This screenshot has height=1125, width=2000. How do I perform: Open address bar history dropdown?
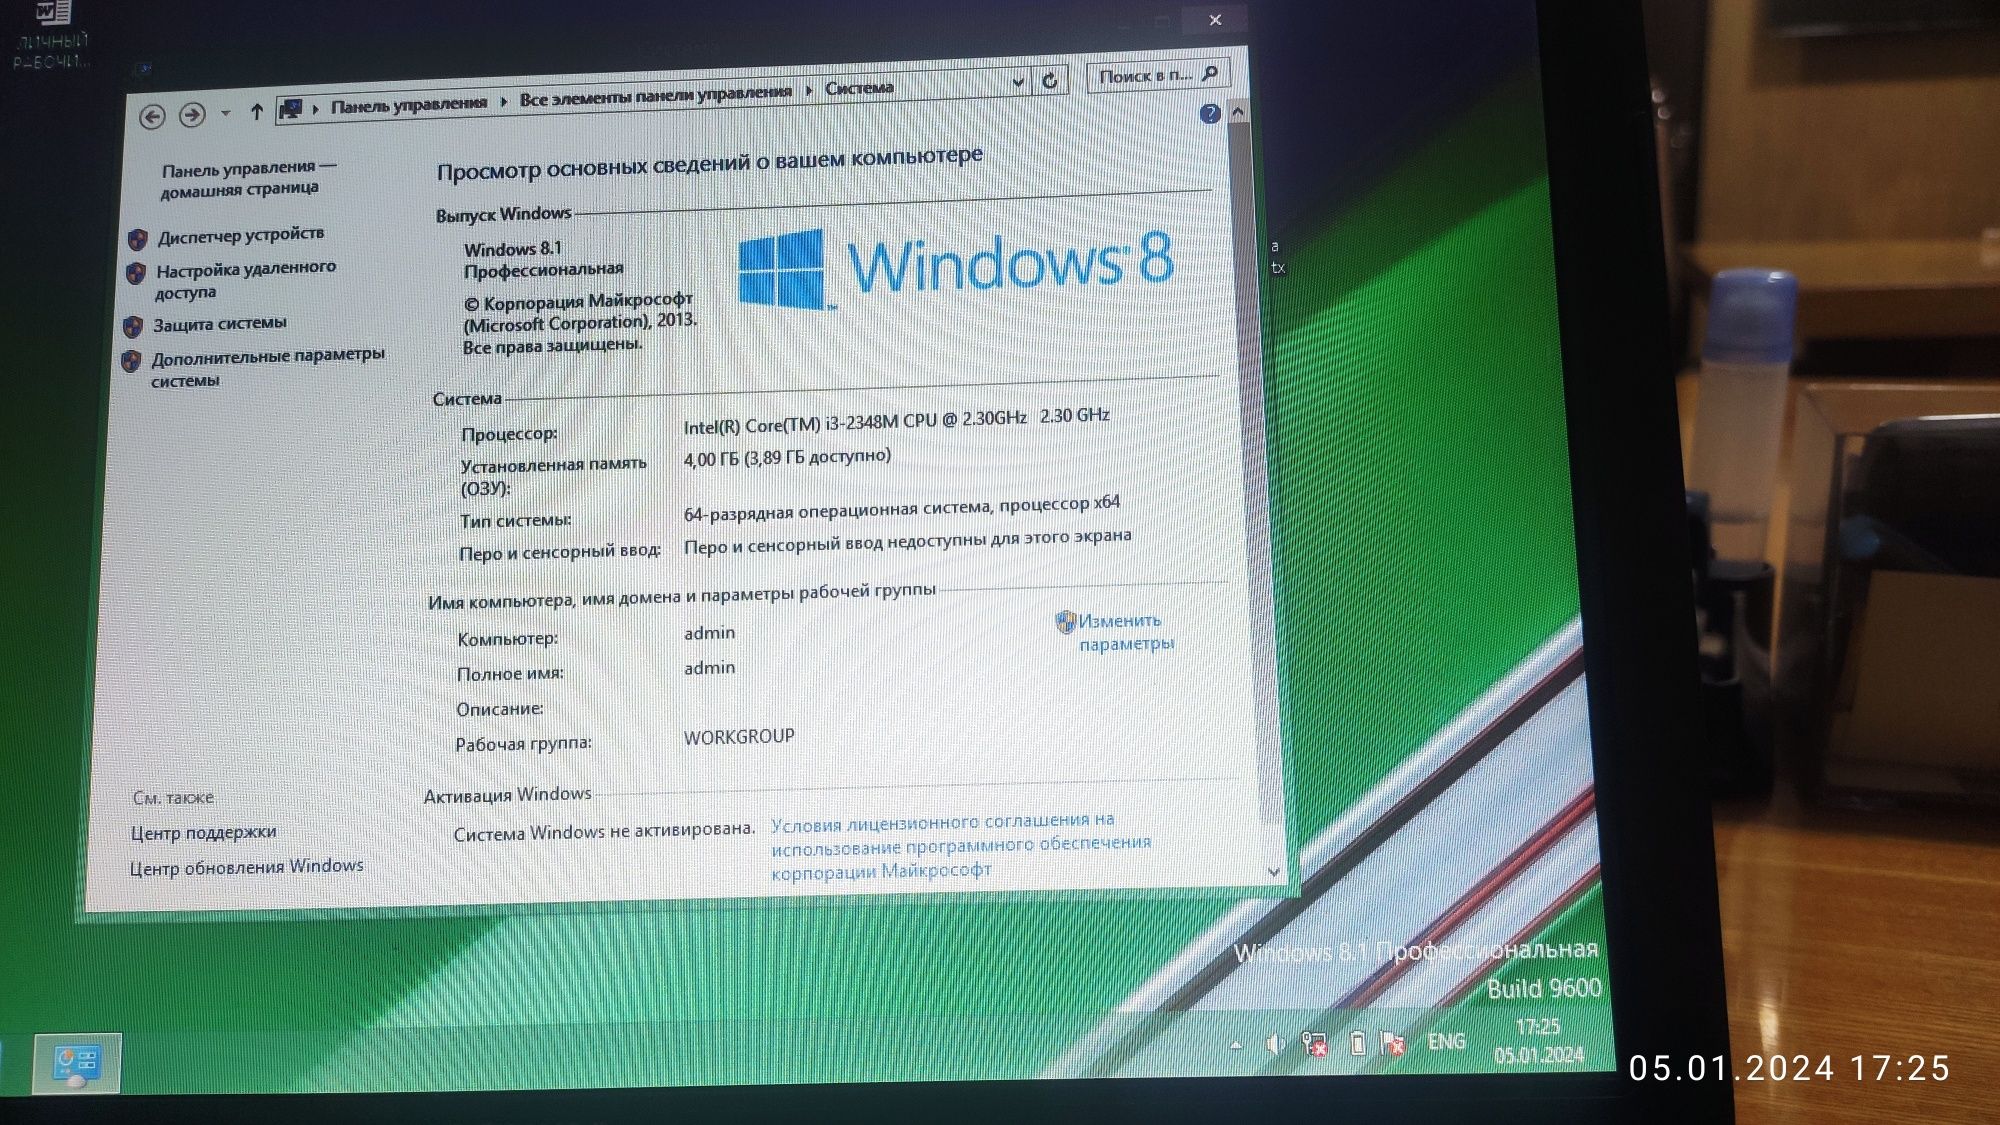[x=1018, y=82]
